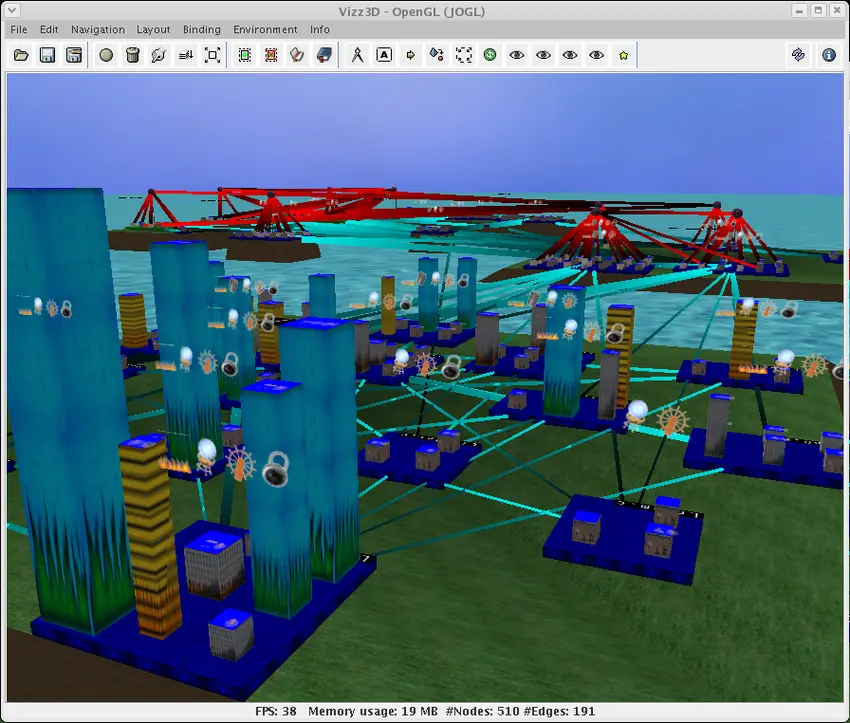The width and height of the screenshot is (850, 723).
Task: Open the Navigation menu
Action: tap(97, 29)
